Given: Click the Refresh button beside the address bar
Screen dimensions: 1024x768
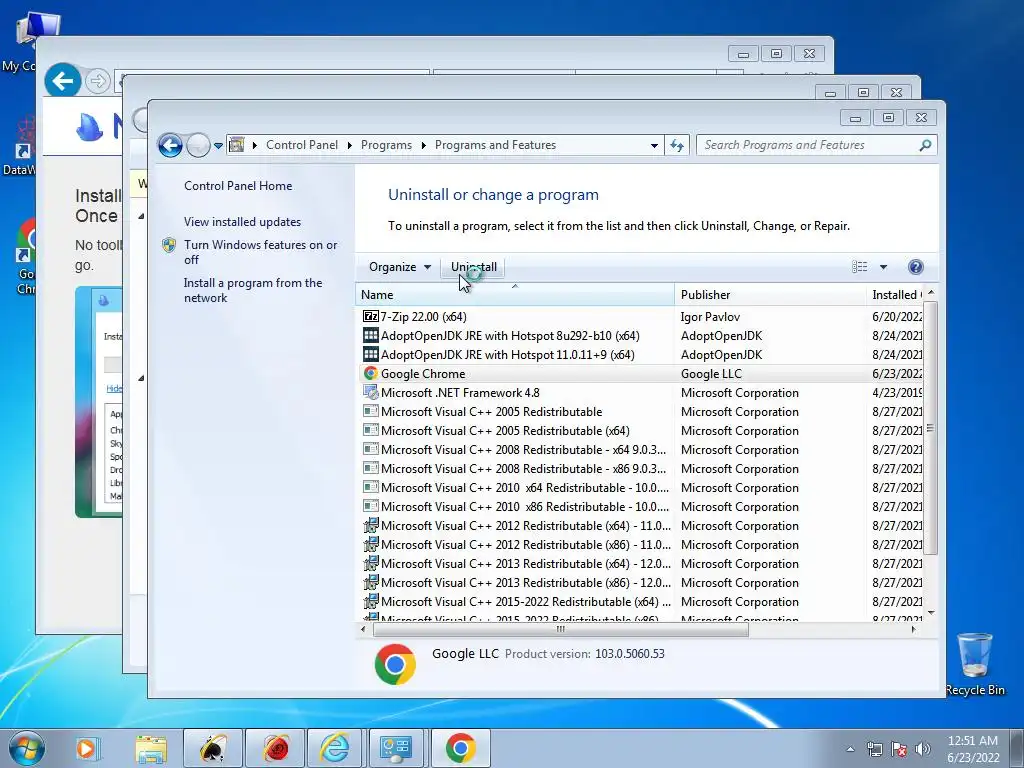Looking at the screenshot, I should [677, 145].
